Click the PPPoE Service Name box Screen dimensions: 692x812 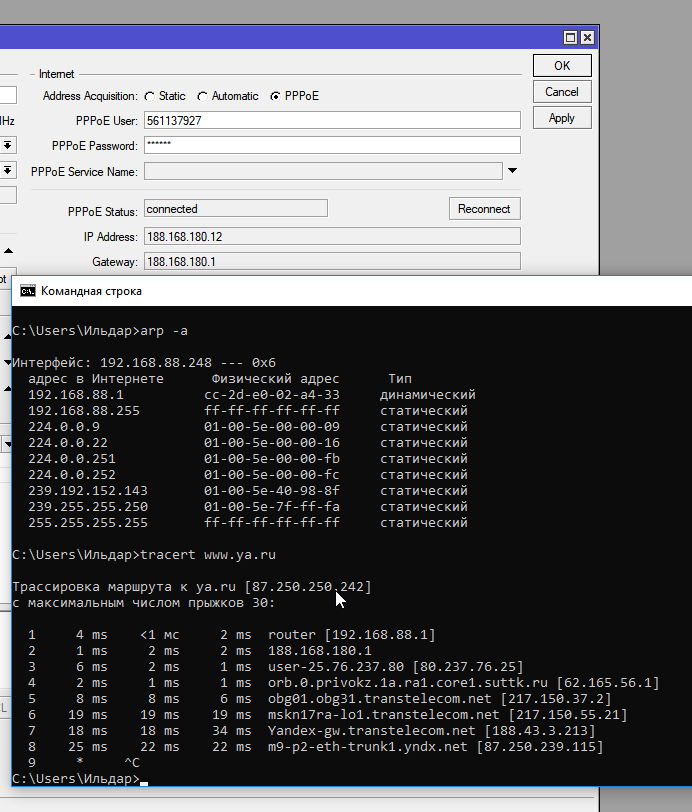(322, 172)
